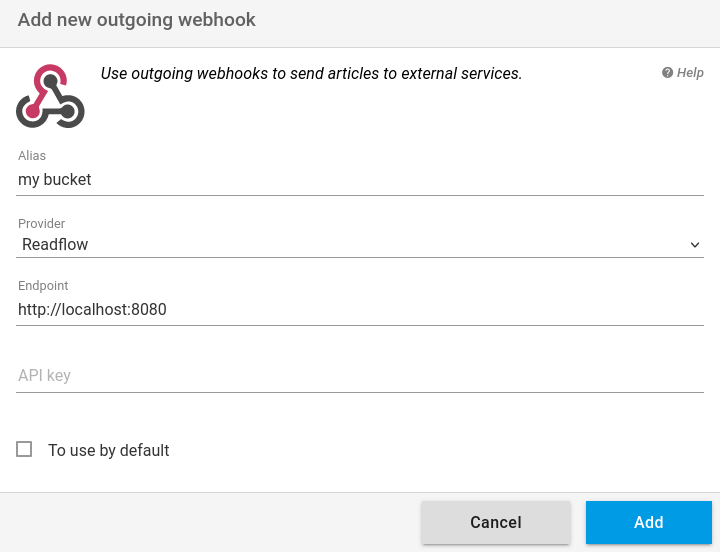Click the Provider dropdown chevron arrow

pyautogui.click(x=695, y=245)
